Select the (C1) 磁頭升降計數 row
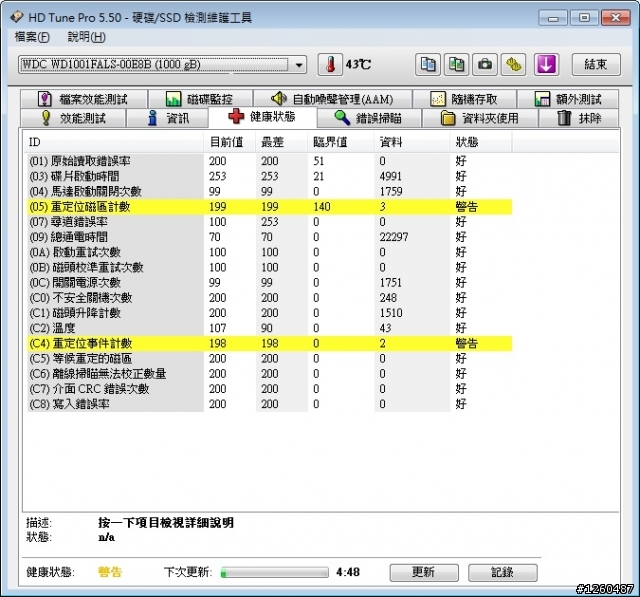 click(269, 313)
